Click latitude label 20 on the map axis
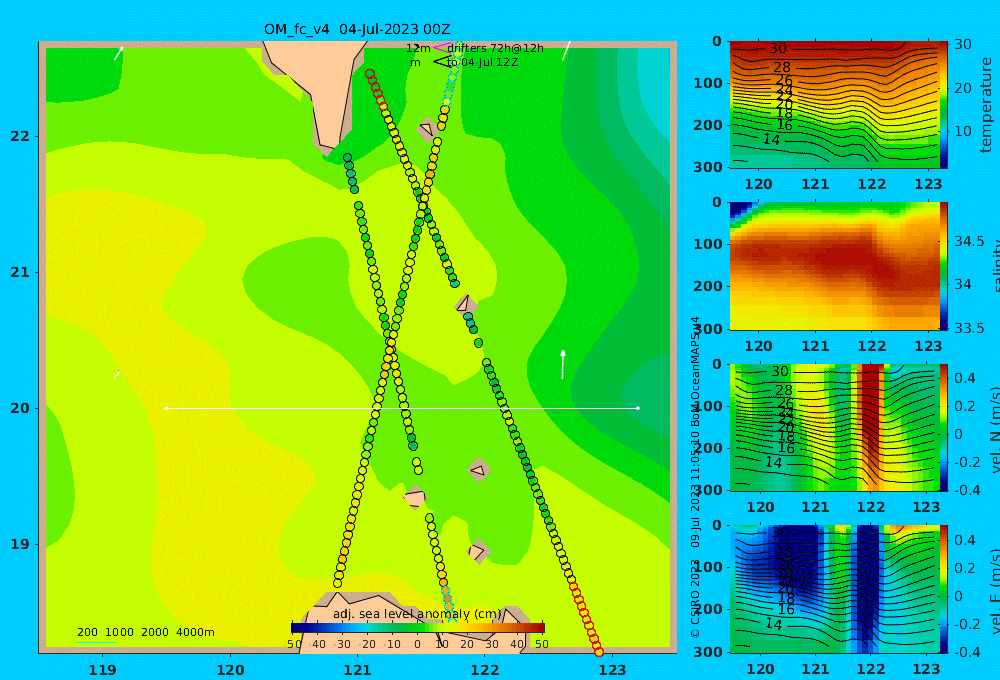The width and height of the screenshot is (1000, 680). 20,408
